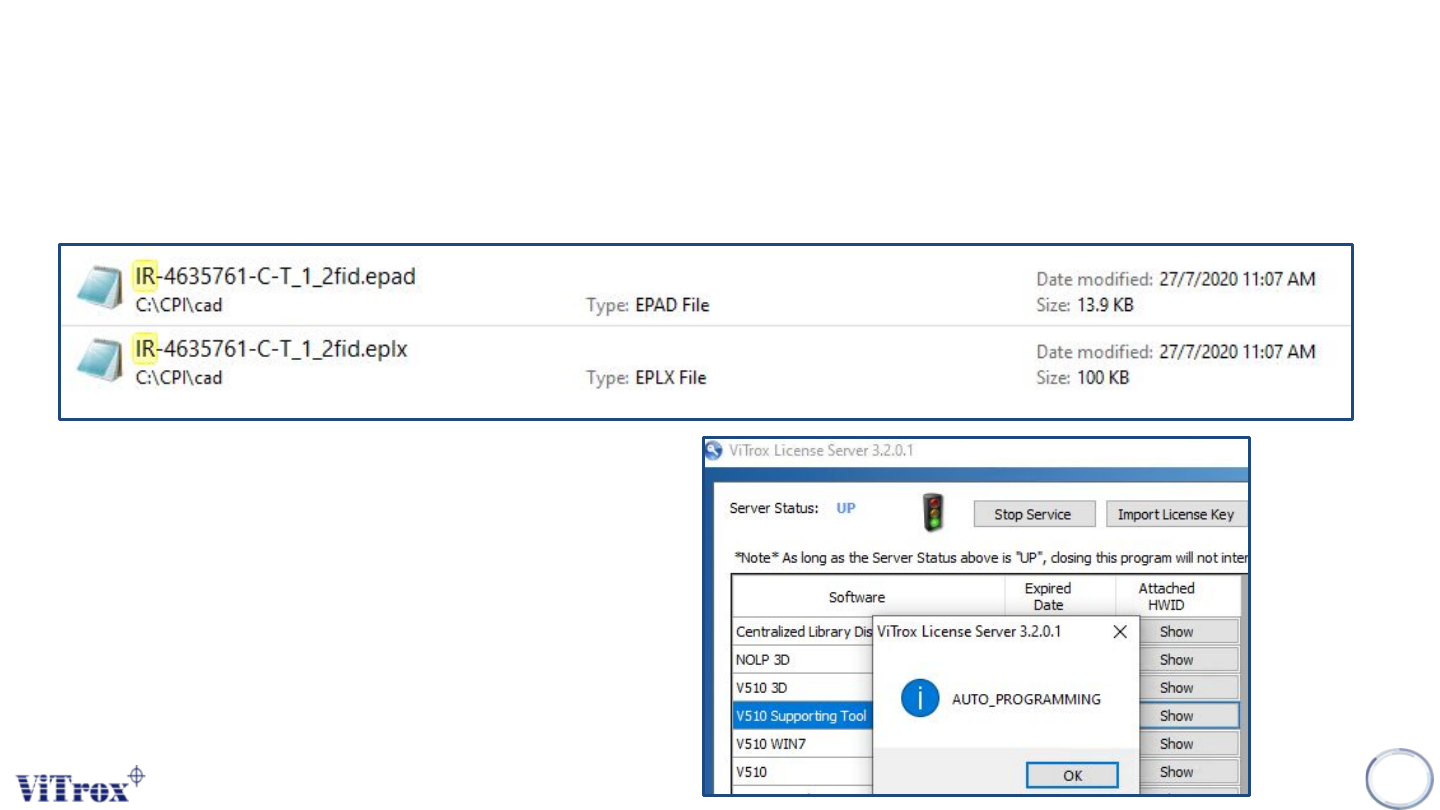Click the 'Size: 13.9 KB' text
The image size is (1440, 810).
[x=1084, y=305]
